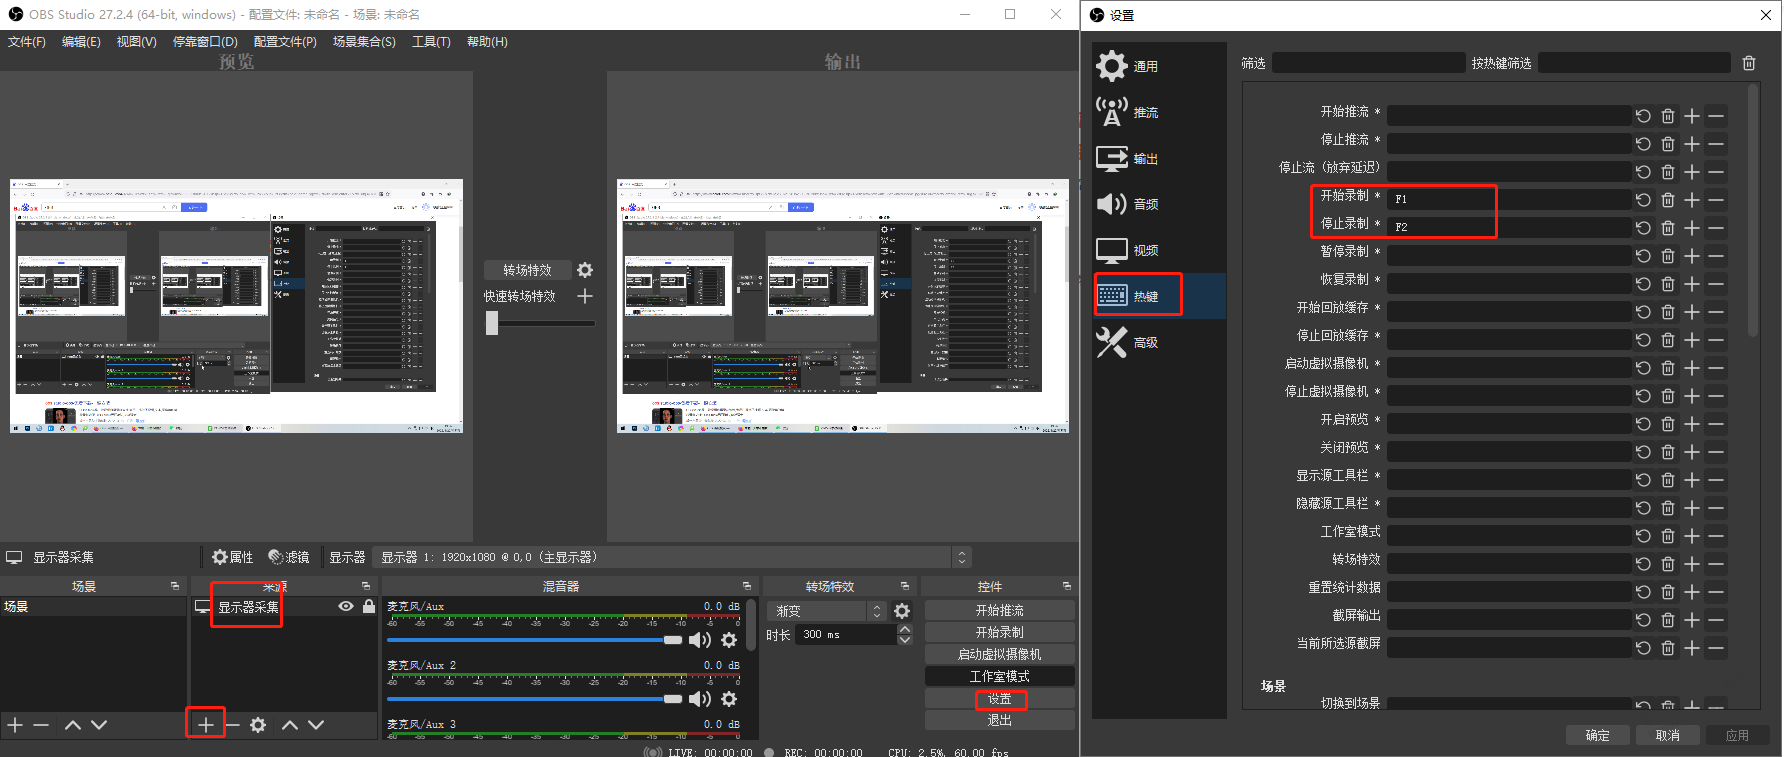1784x757 pixels.
Task: Open the 视图(V) menu
Action: [x=137, y=42]
